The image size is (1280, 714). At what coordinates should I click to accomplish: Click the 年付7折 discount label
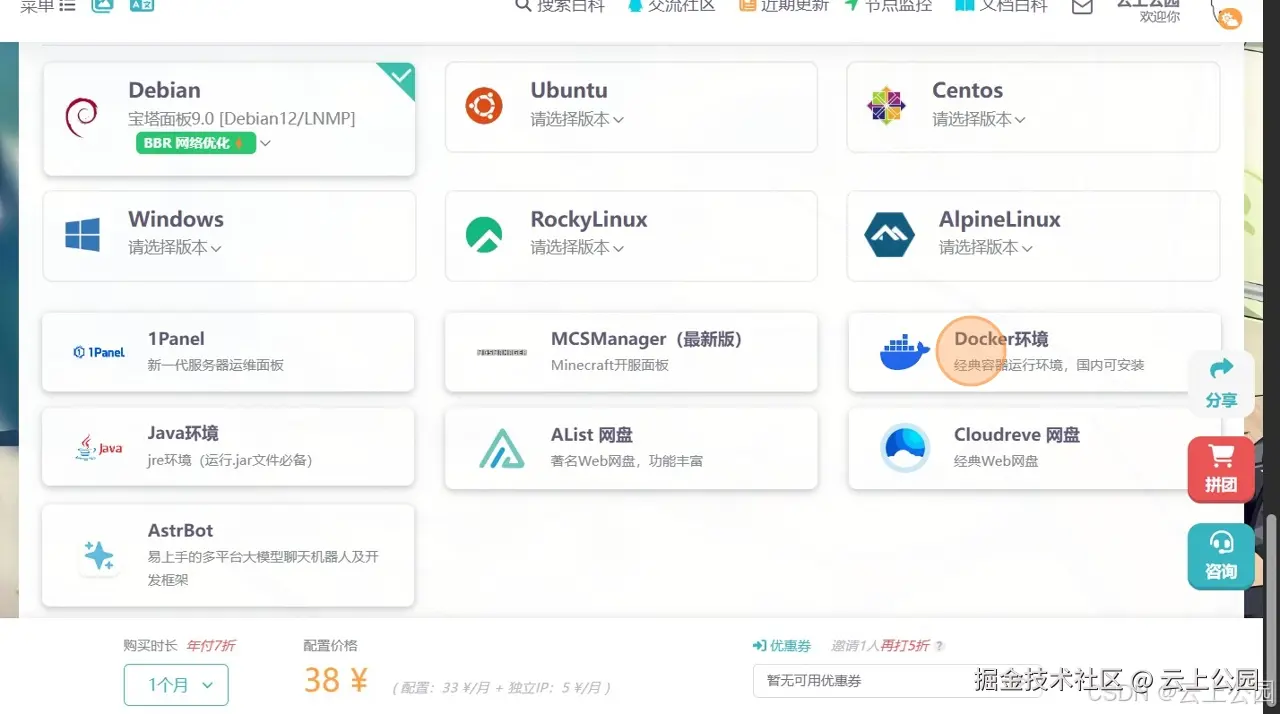[x=211, y=646]
